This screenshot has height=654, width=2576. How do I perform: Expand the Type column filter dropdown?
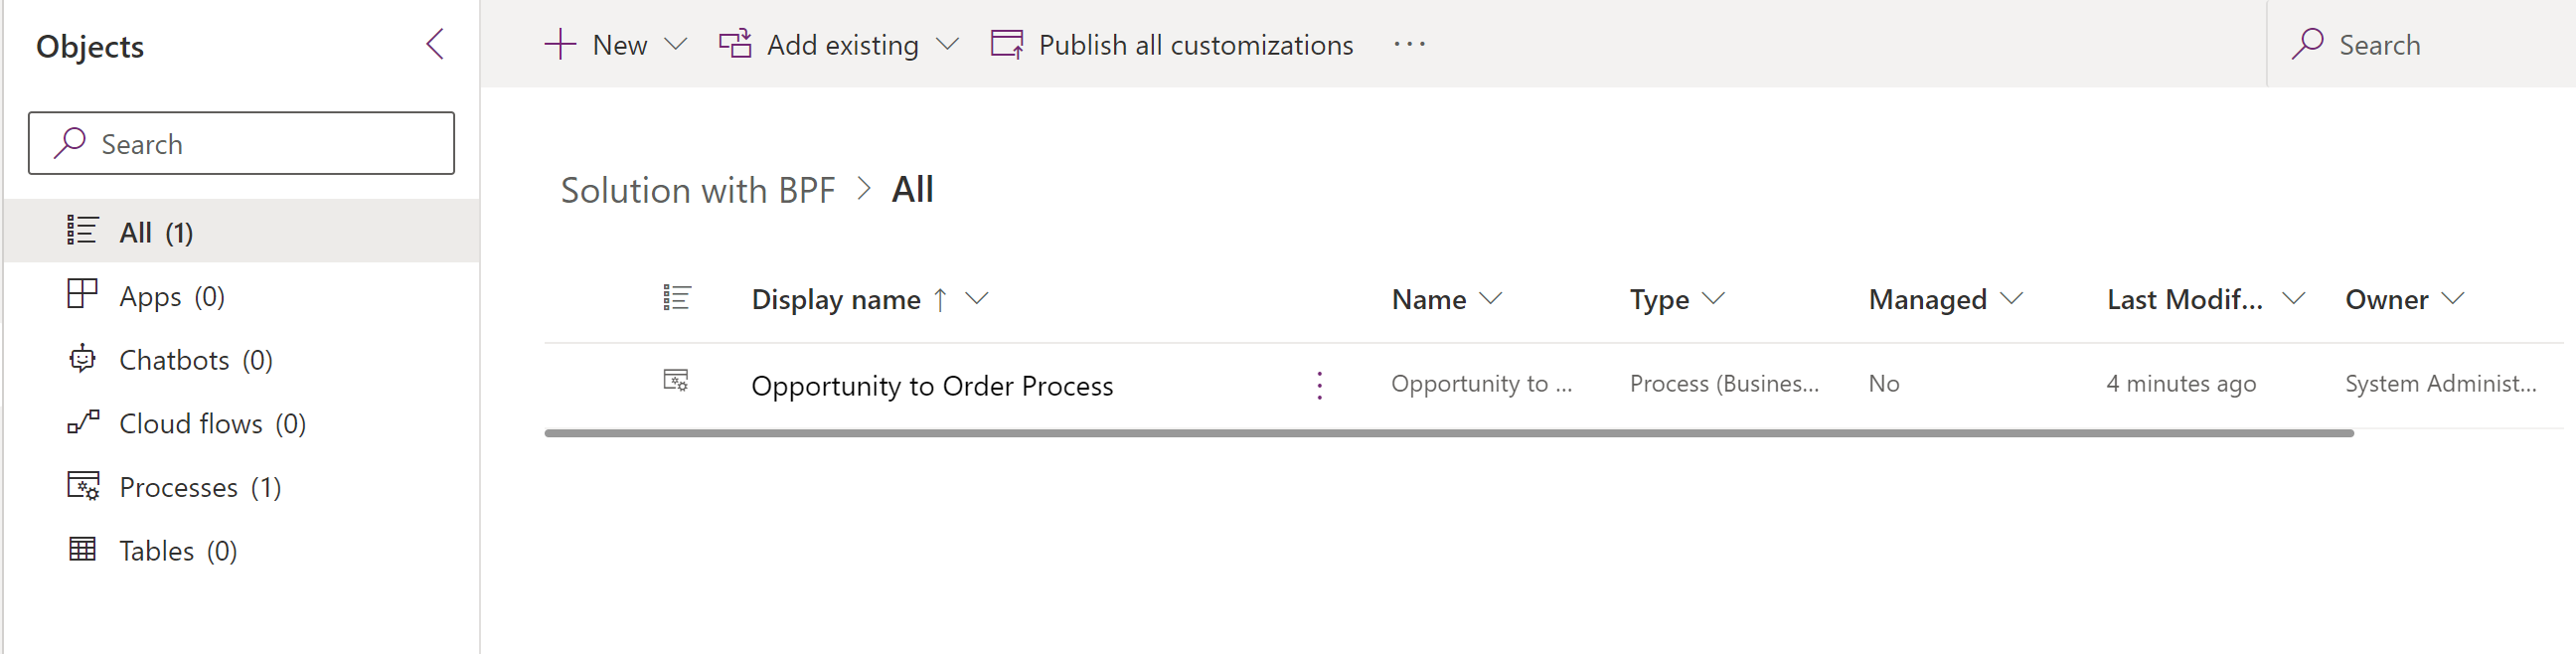click(x=1713, y=298)
